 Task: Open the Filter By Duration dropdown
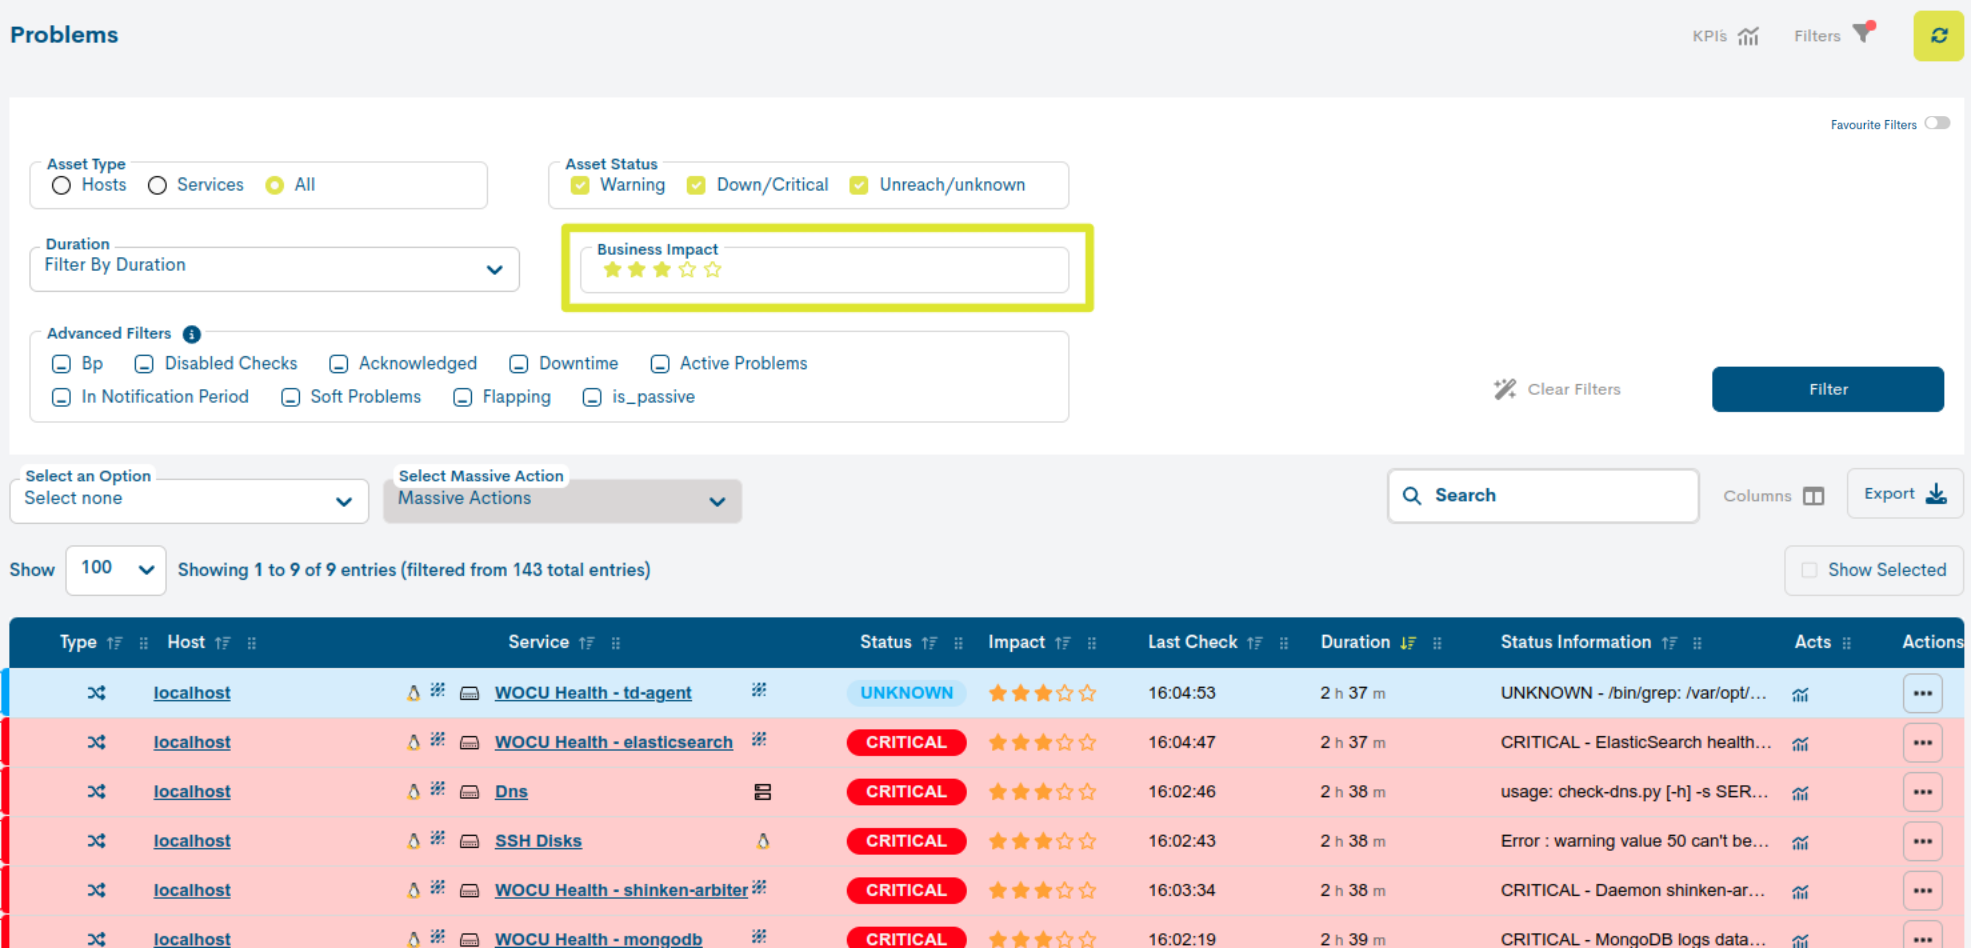pos(274,269)
